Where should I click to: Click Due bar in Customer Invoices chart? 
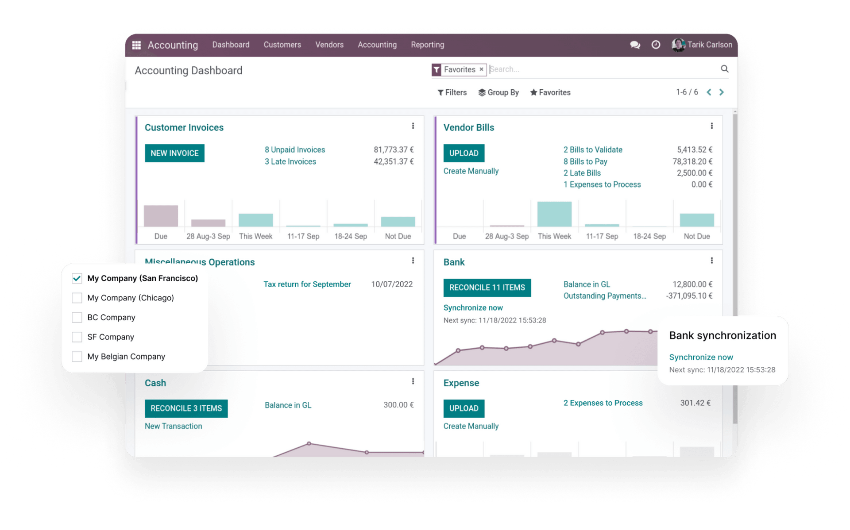click(161, 216)
